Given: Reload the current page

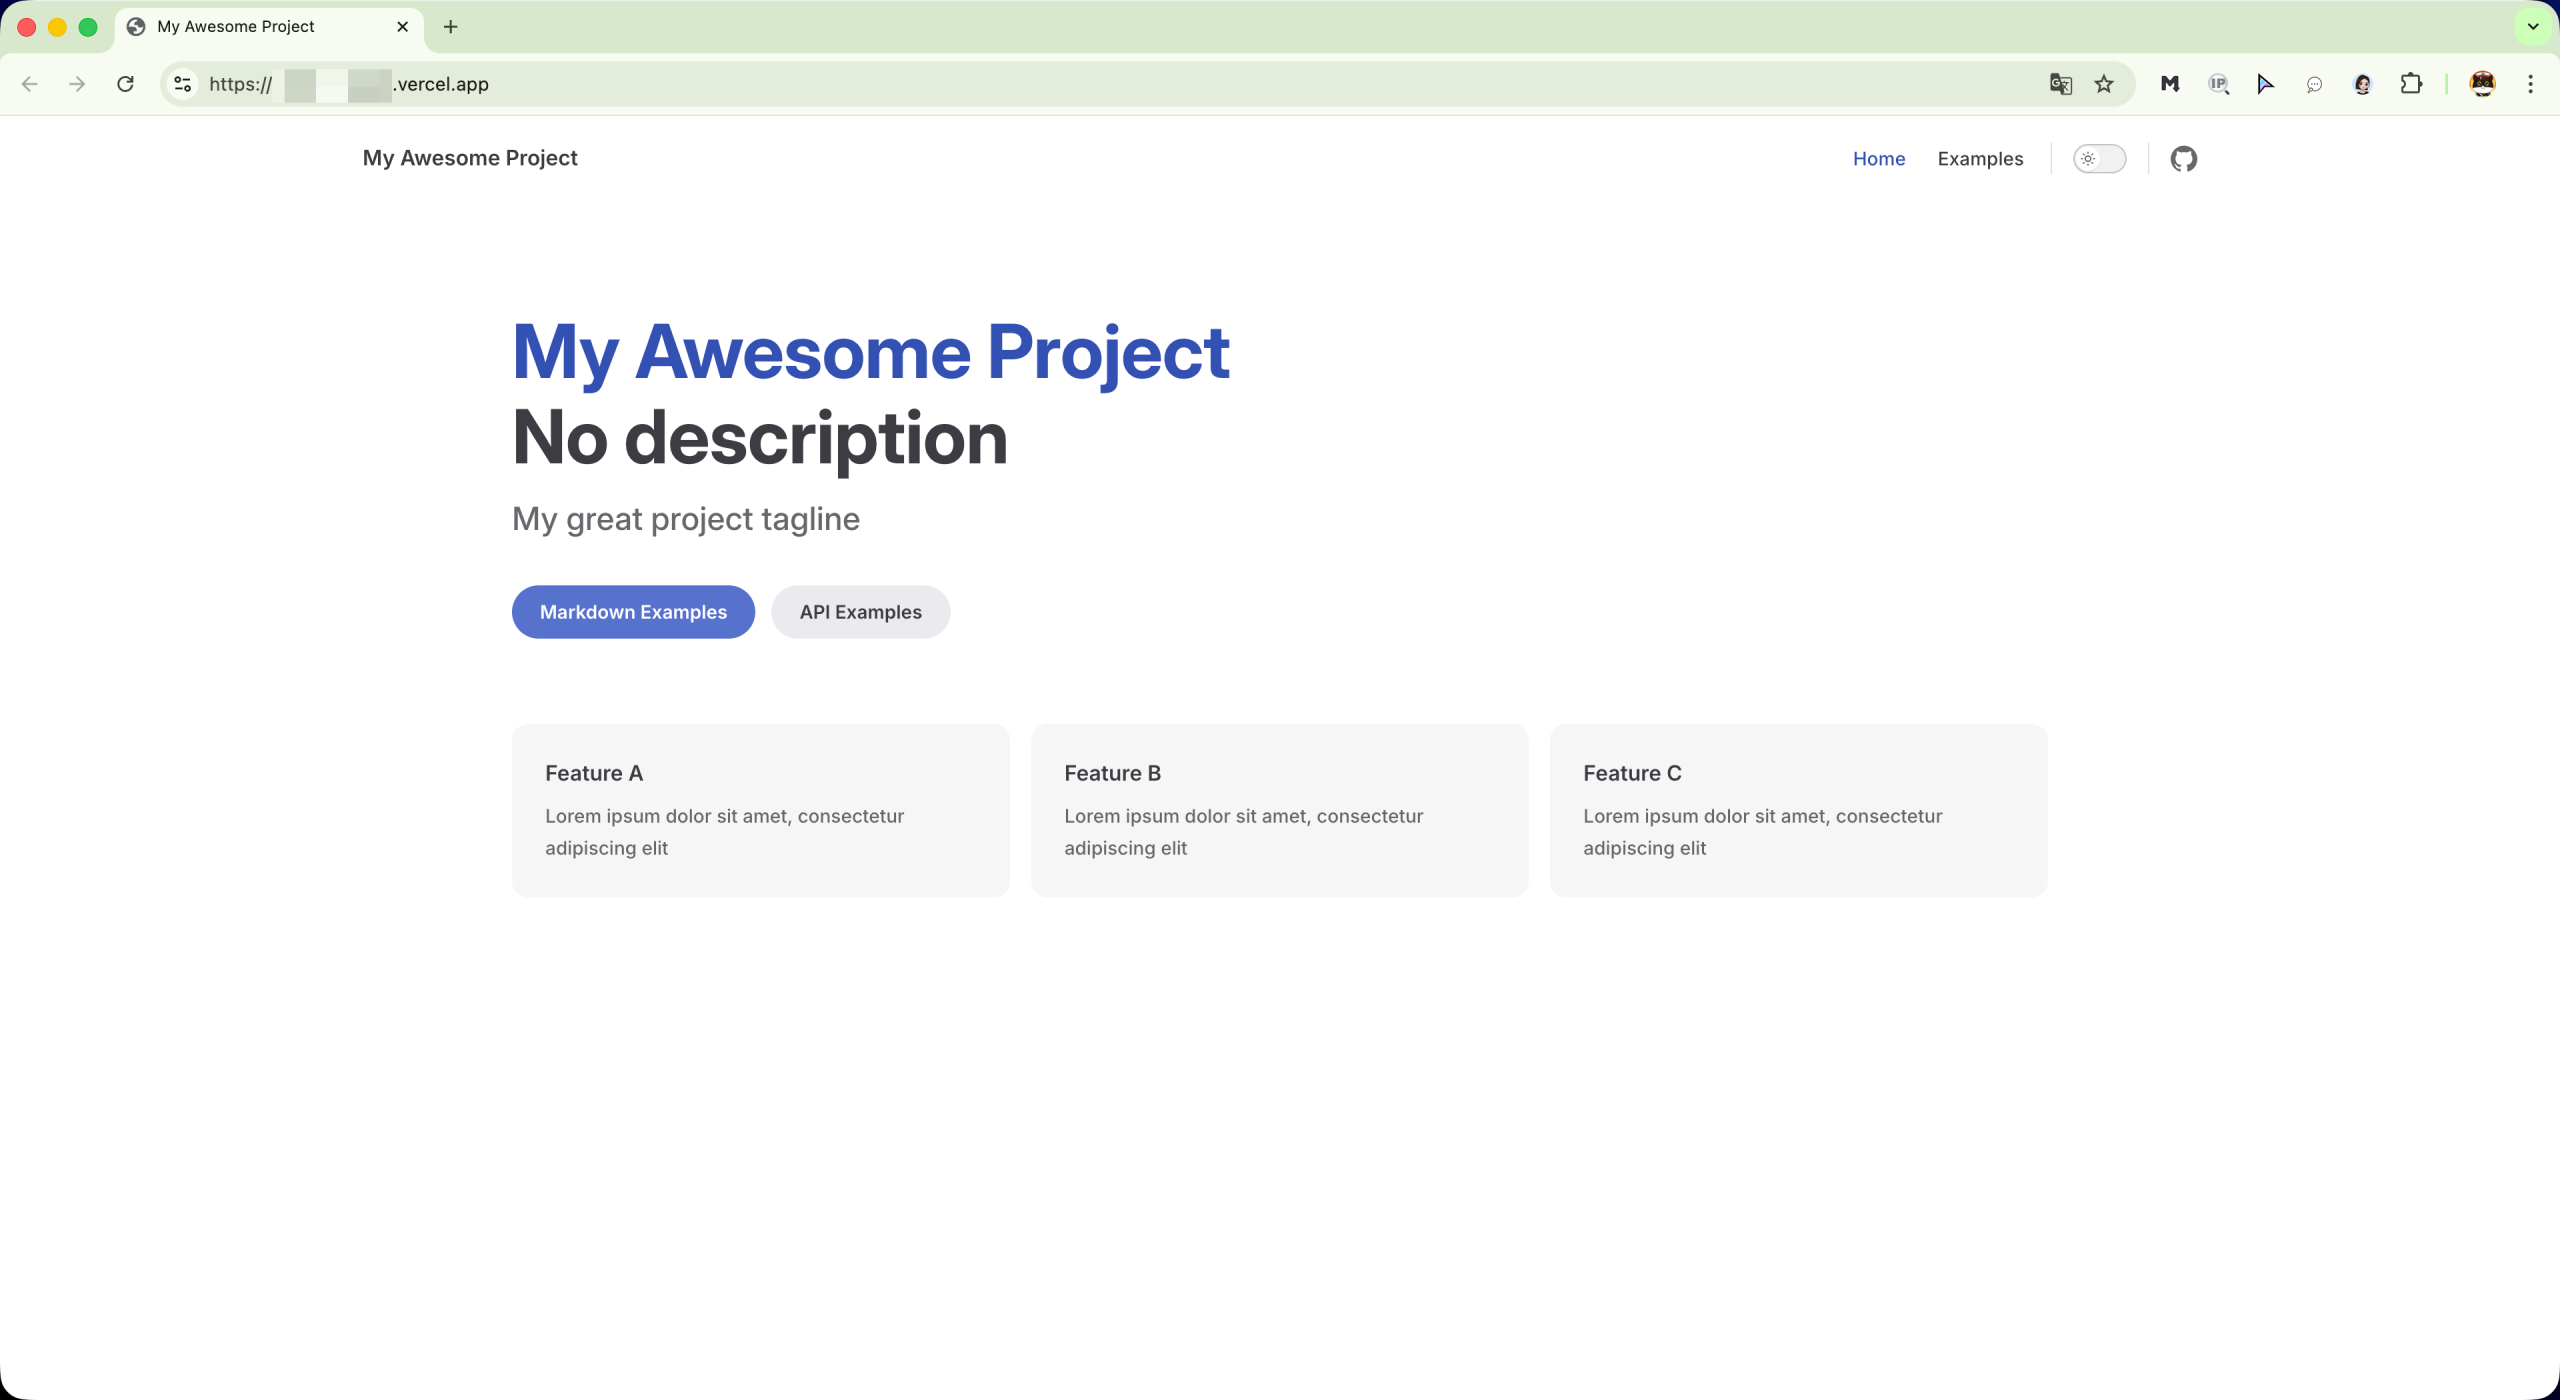Looking at the screenshot, I should (125, 84).
